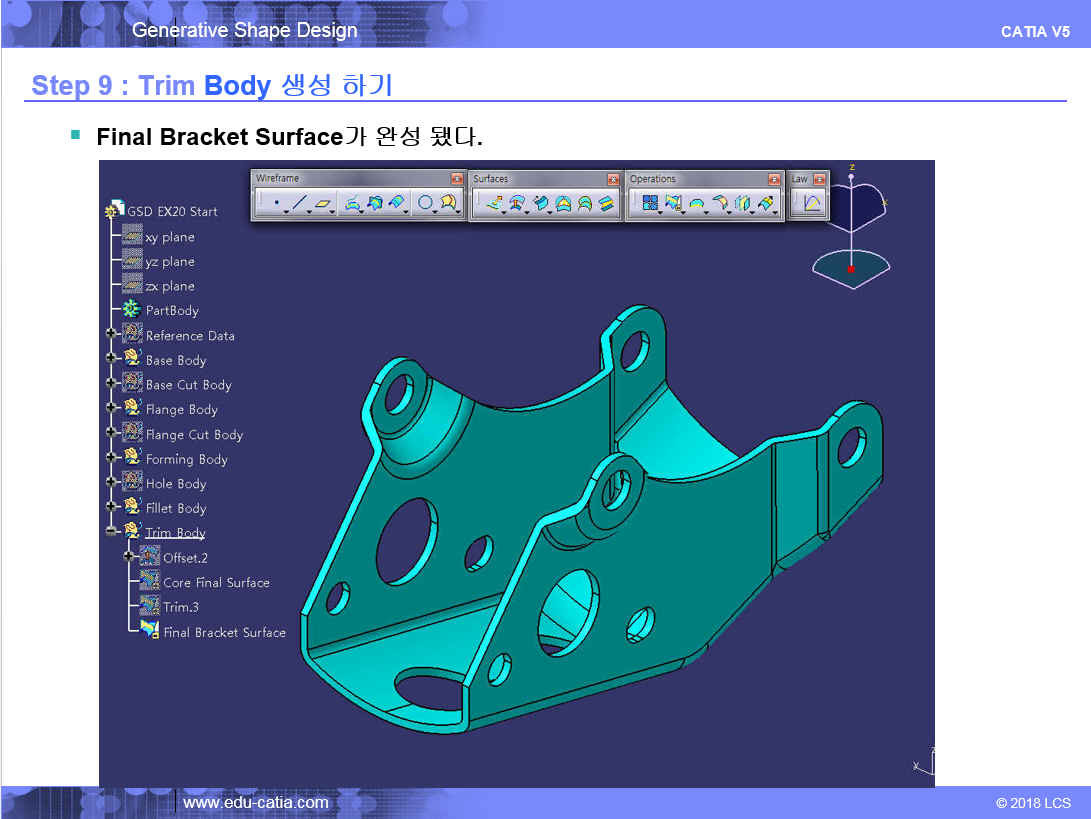This screenshot has width=1091, height=819.
Task: Expand the Offset.2 node
Action: [128, 557]
